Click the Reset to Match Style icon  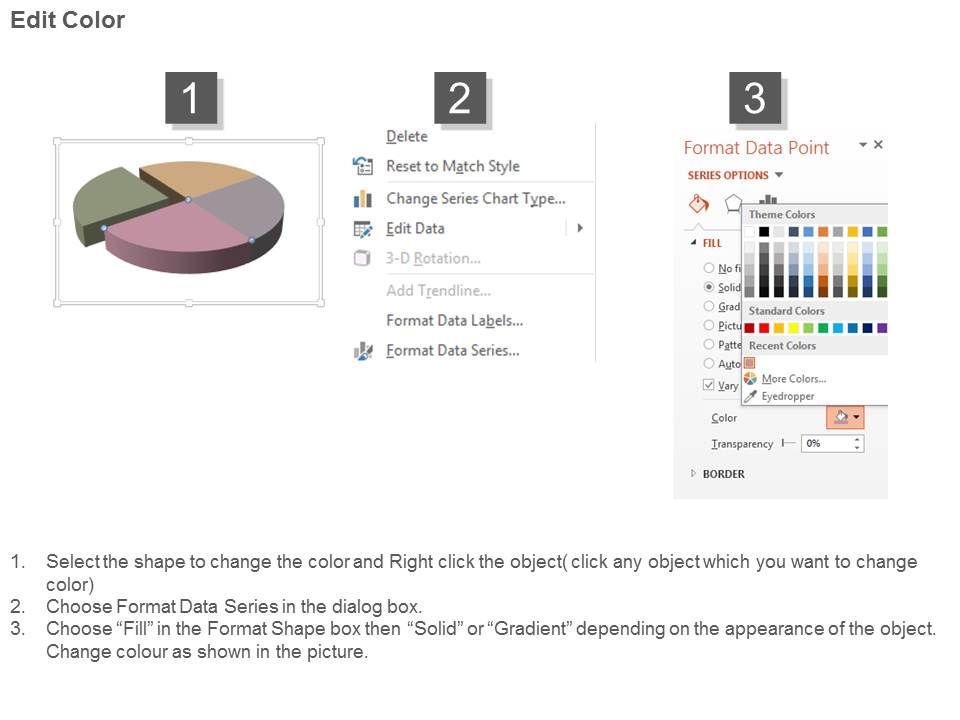click(x=363, y=166)
